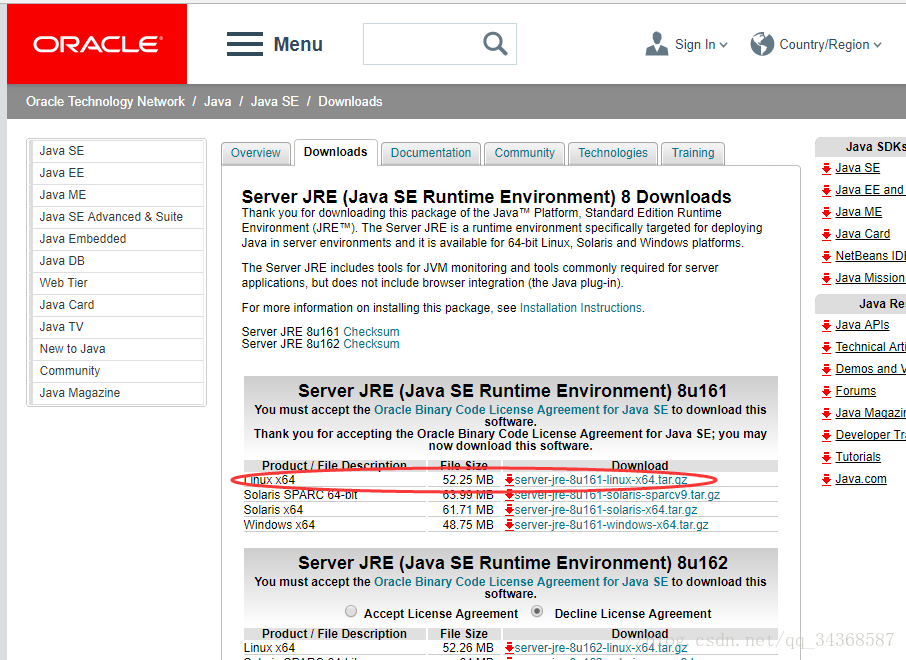Open the Documentation tab

pyautogui.click(x=431, y=153)
